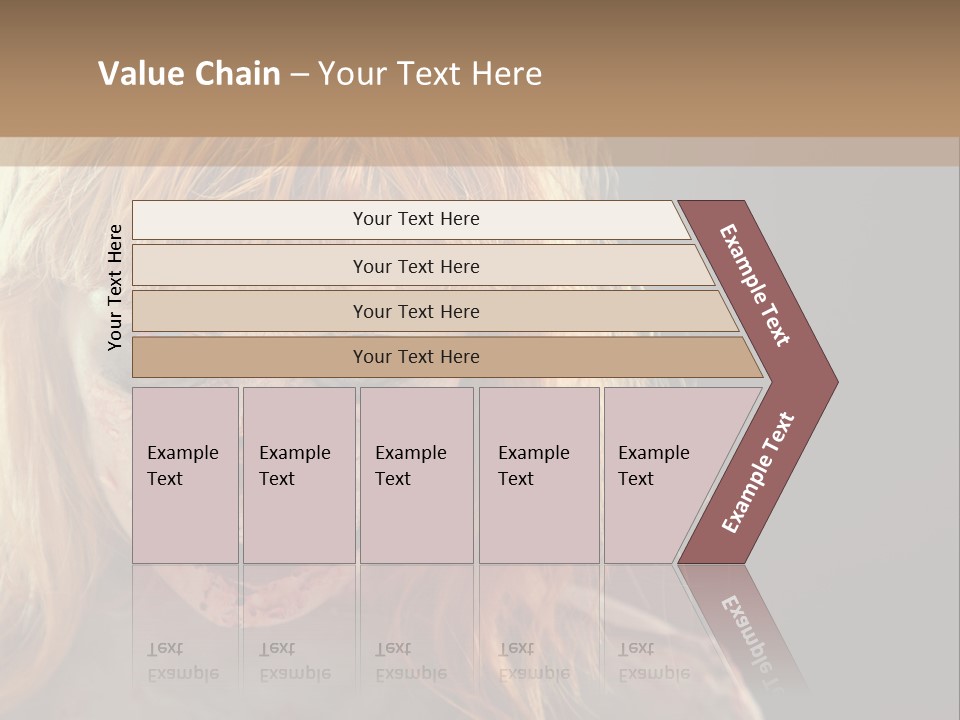960x720 pixels.
Task: Select the second 'Your Text Here' bar
Action: (x=422, y=265)
